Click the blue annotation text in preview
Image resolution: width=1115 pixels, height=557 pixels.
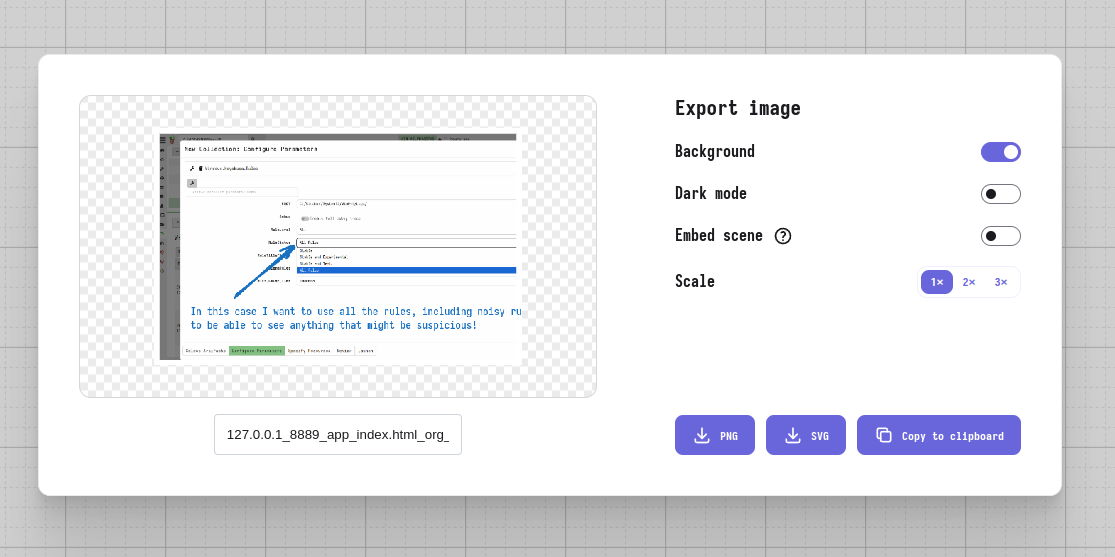pyautogui.click(x=356, y=318)
